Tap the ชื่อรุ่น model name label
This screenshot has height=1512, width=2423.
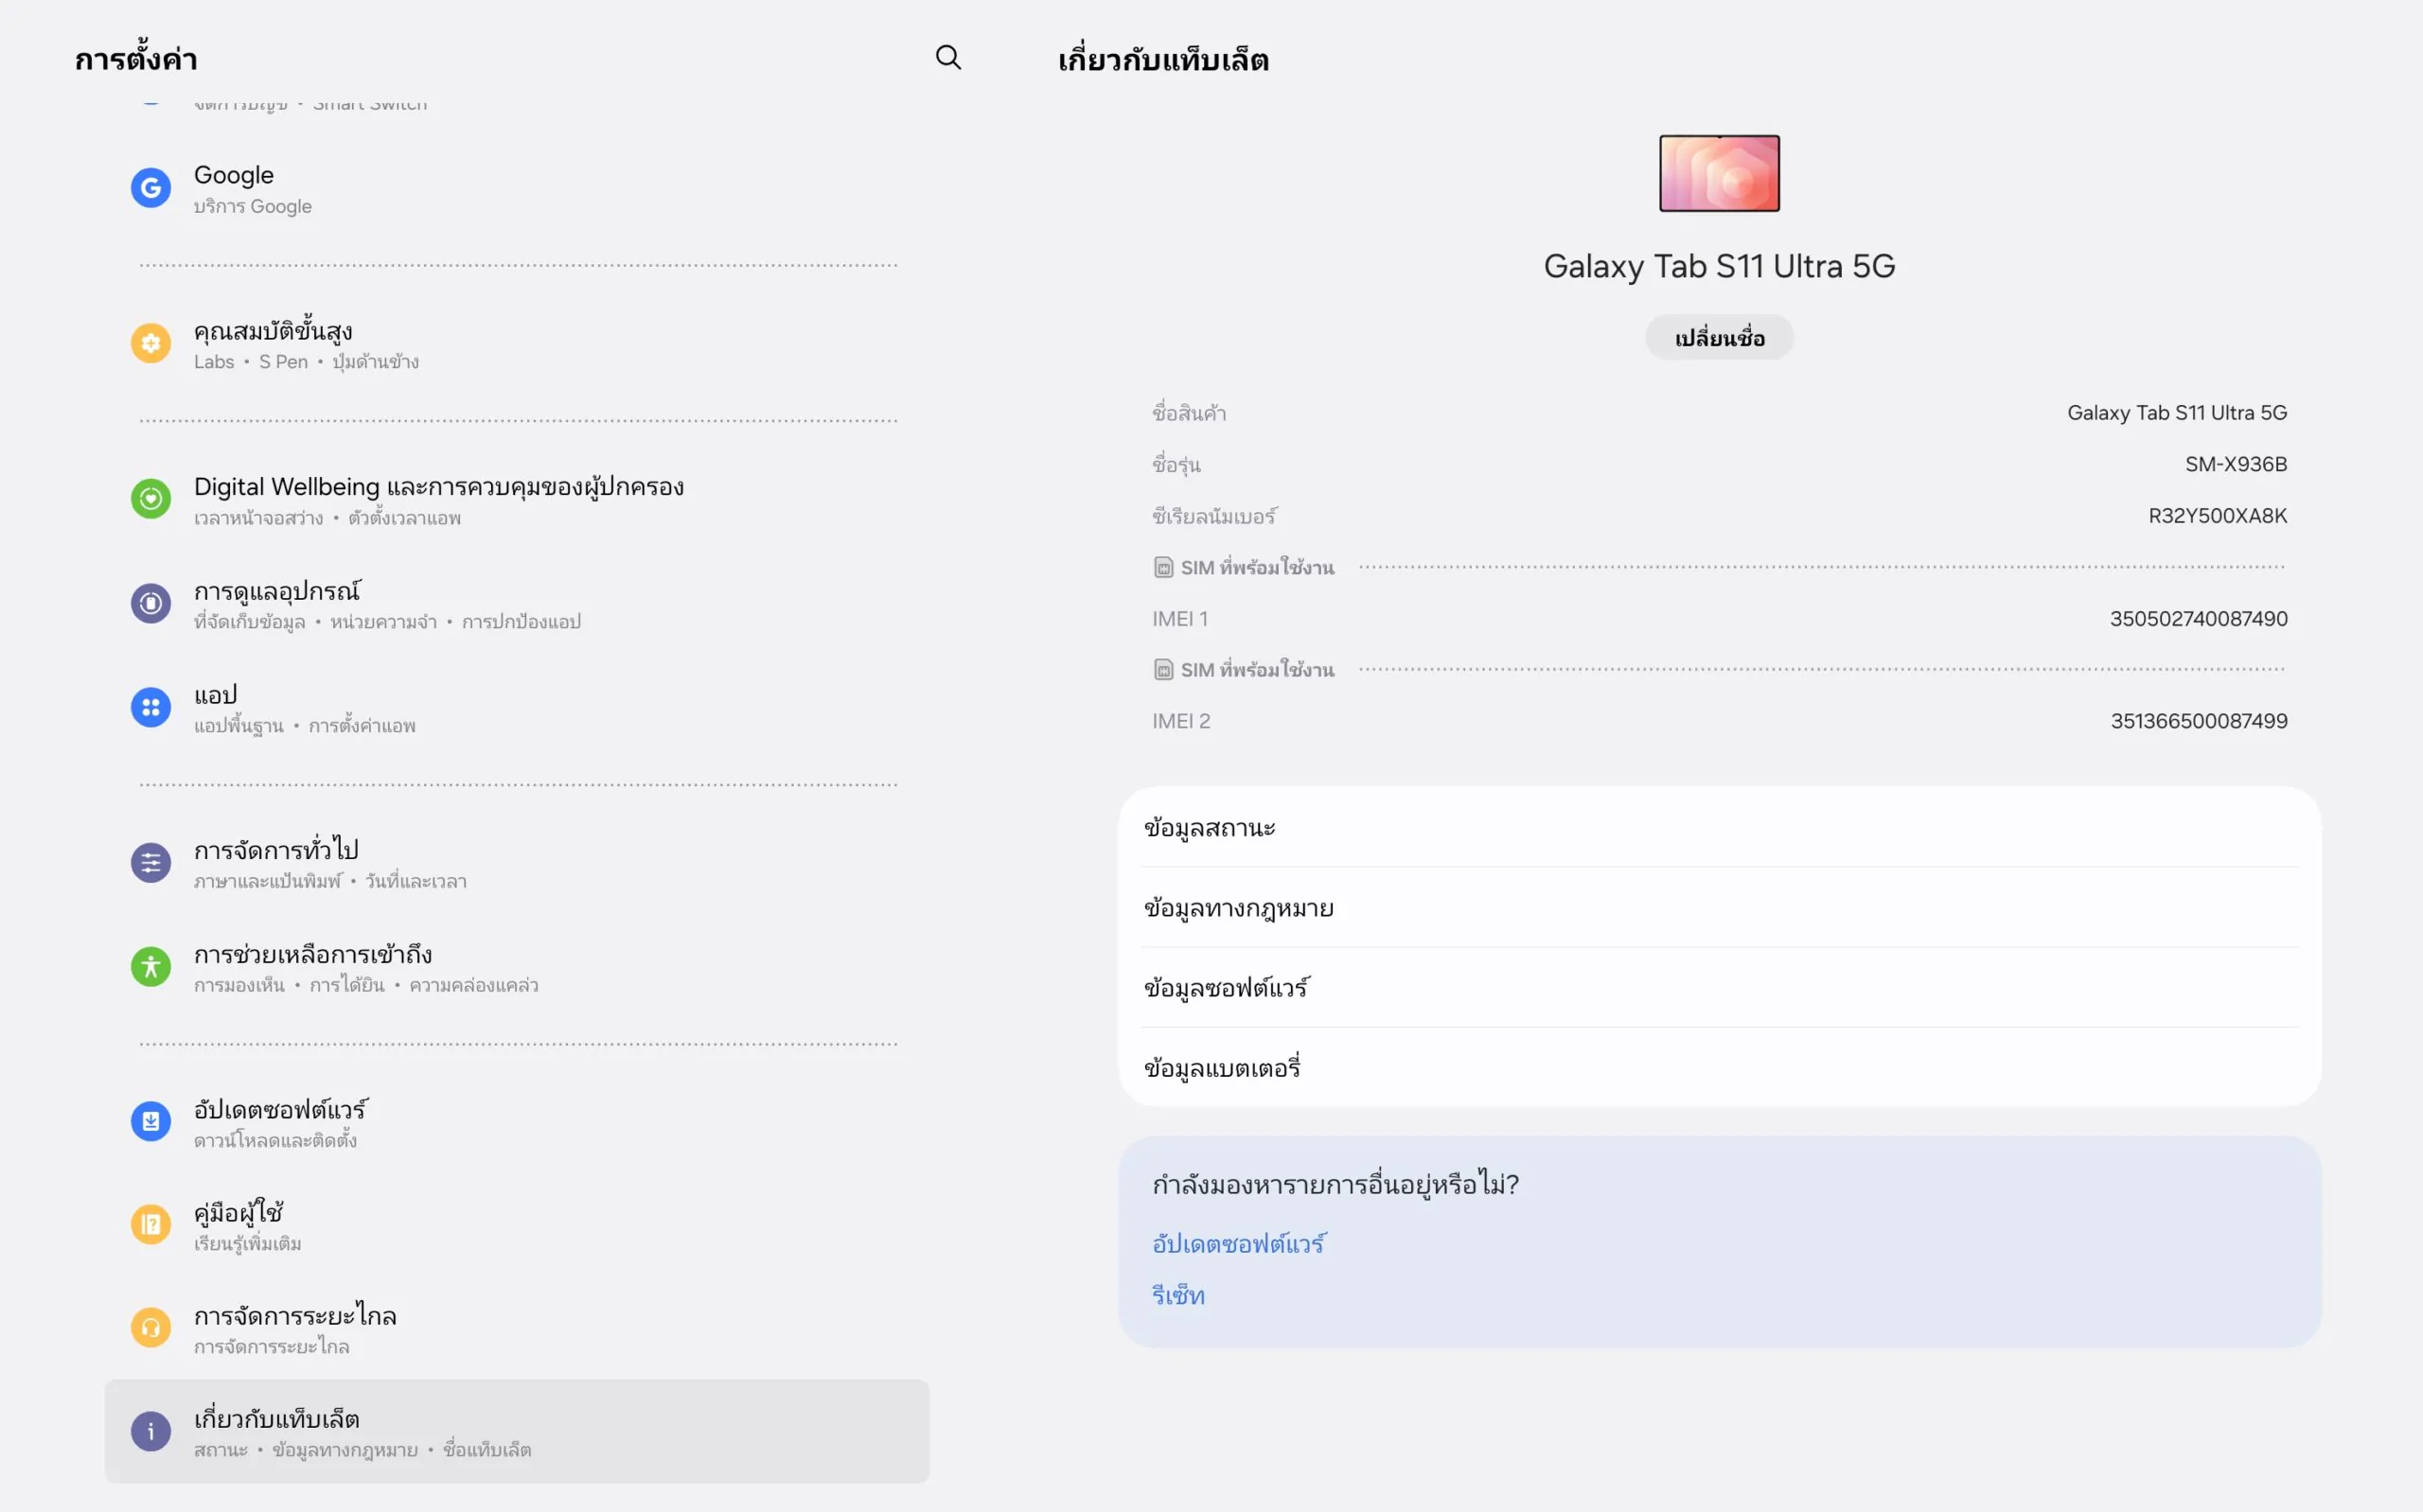[x=1176, y=464]
